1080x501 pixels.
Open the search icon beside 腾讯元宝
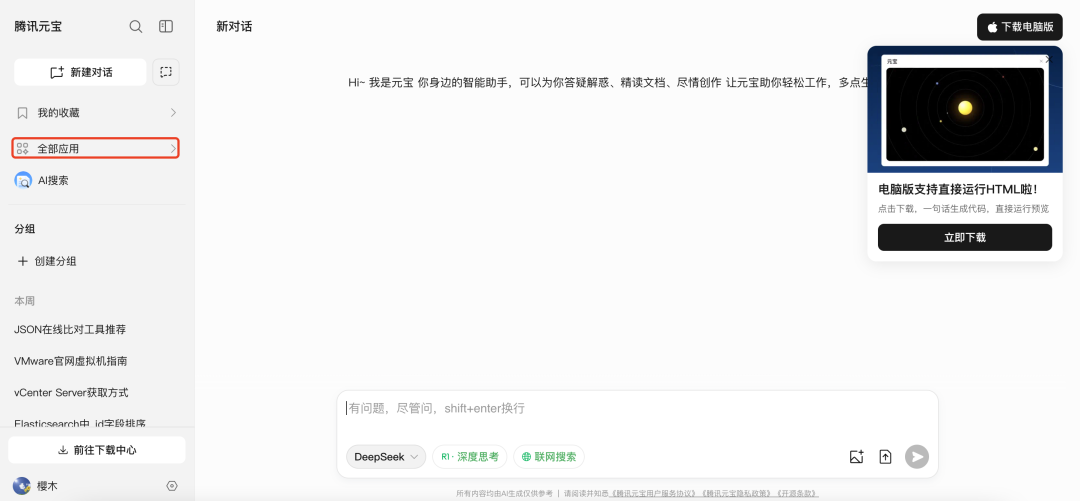click(x=136, y=27)
